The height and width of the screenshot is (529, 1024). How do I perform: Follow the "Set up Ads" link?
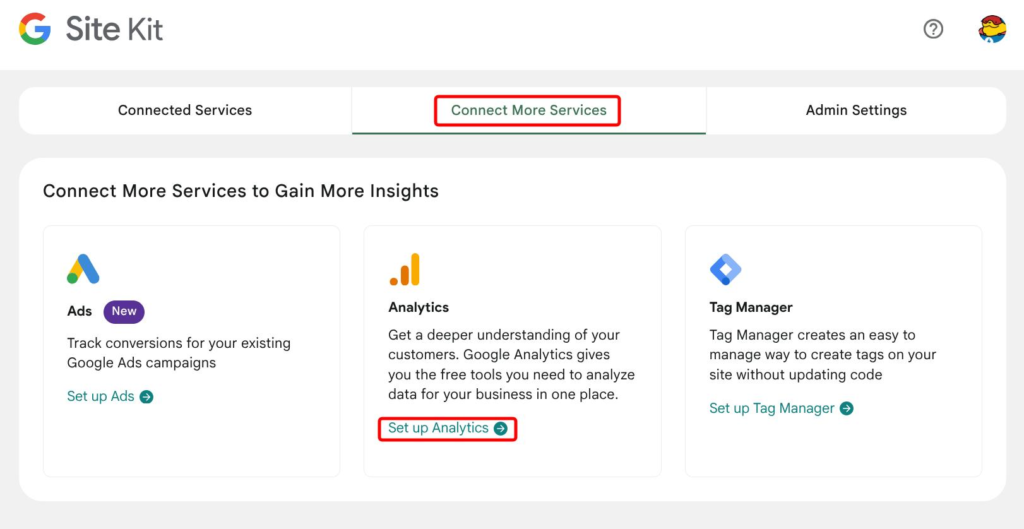pyautogui.click(x=101, y=397)
